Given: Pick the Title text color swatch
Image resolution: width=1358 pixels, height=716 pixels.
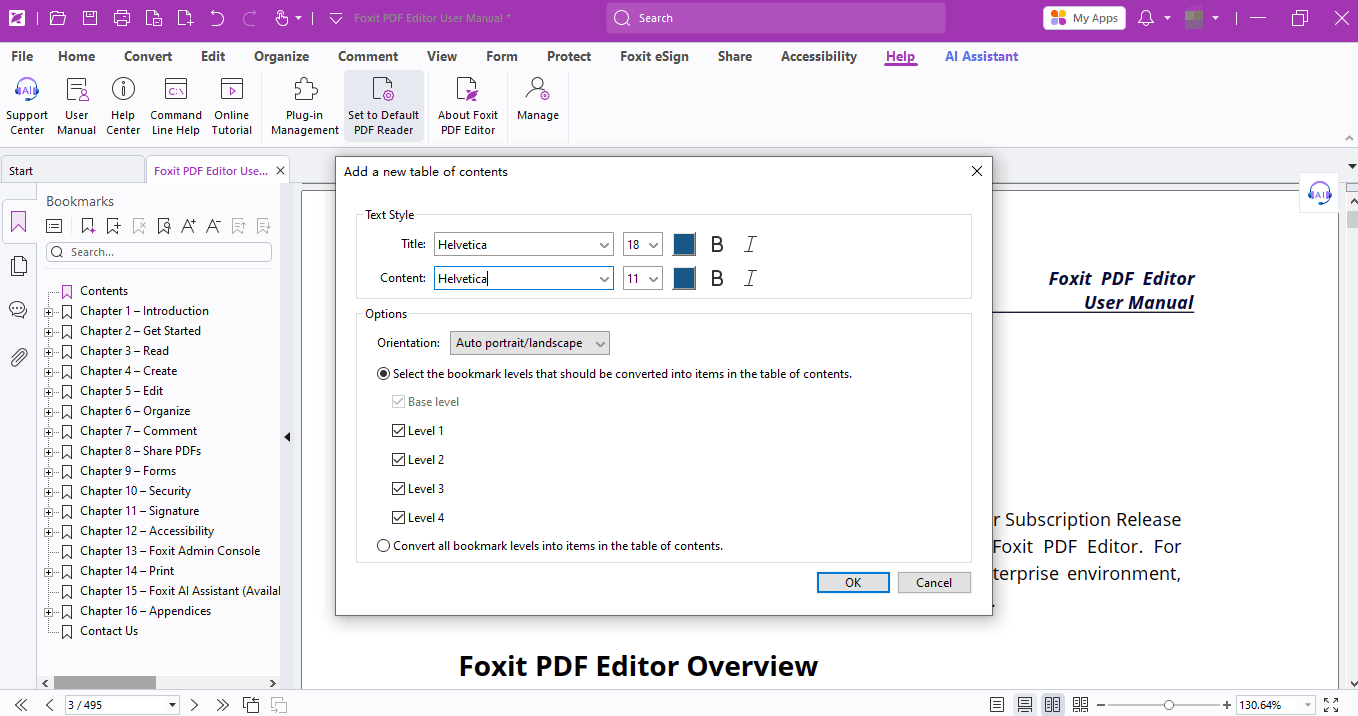Looking at the screenshot, I should (x=684, y=244).
